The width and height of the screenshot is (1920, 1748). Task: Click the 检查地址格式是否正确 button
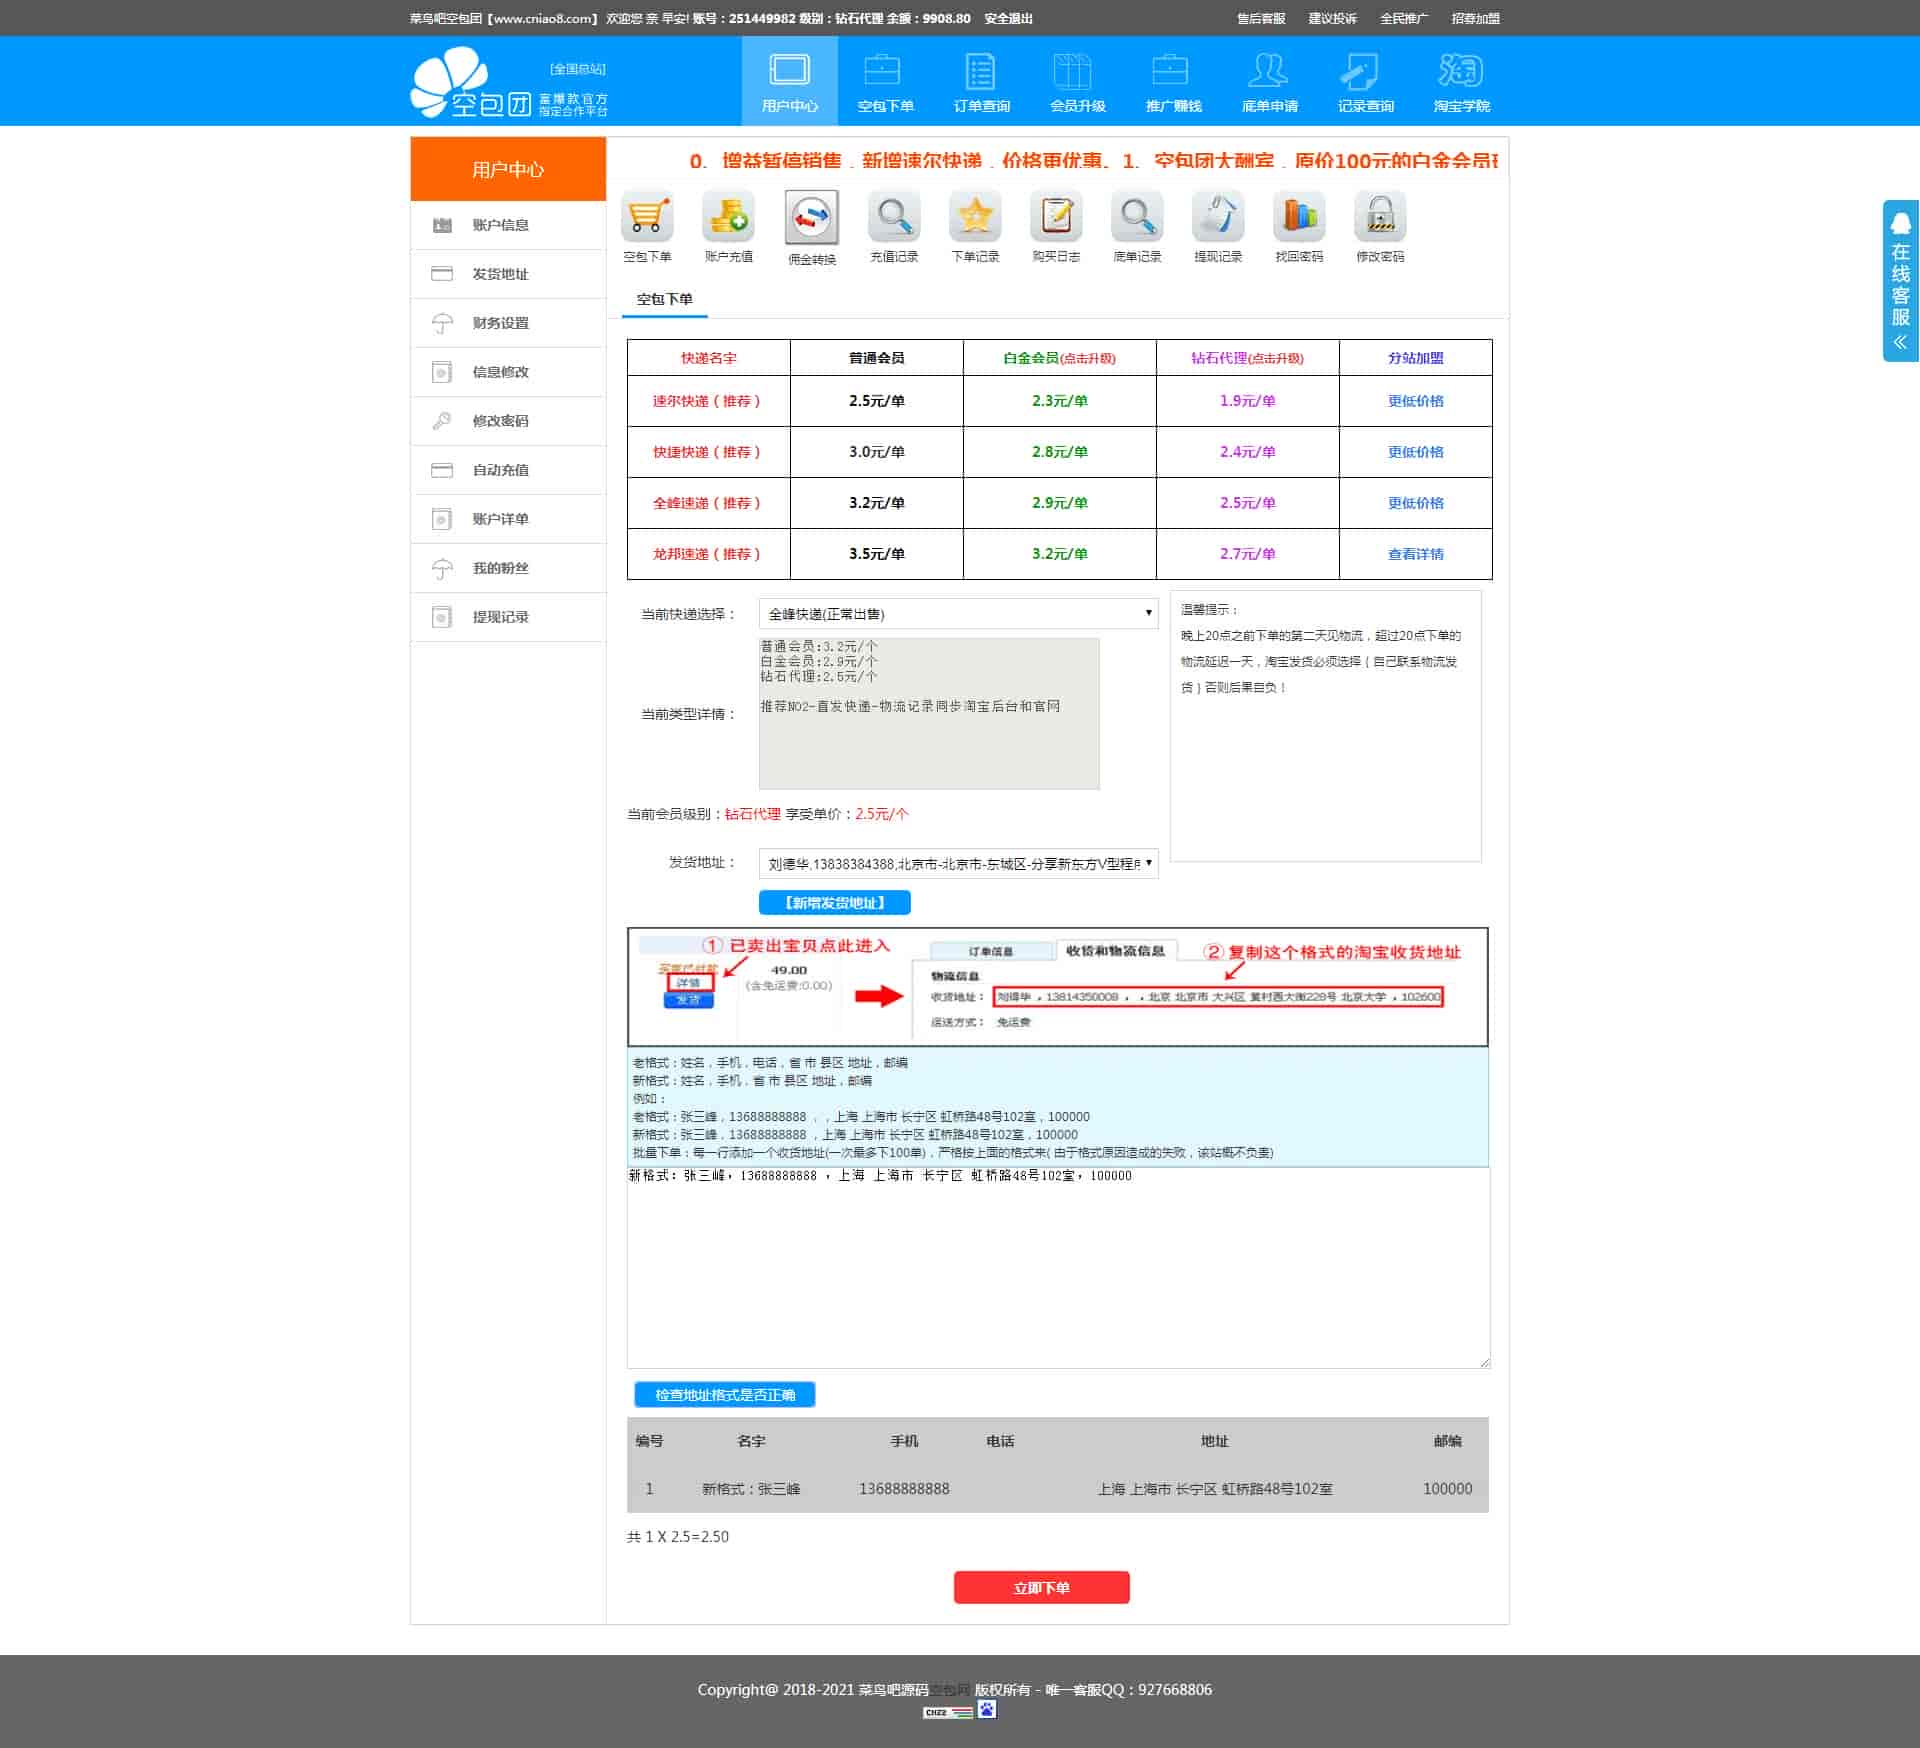(725, 1394)
